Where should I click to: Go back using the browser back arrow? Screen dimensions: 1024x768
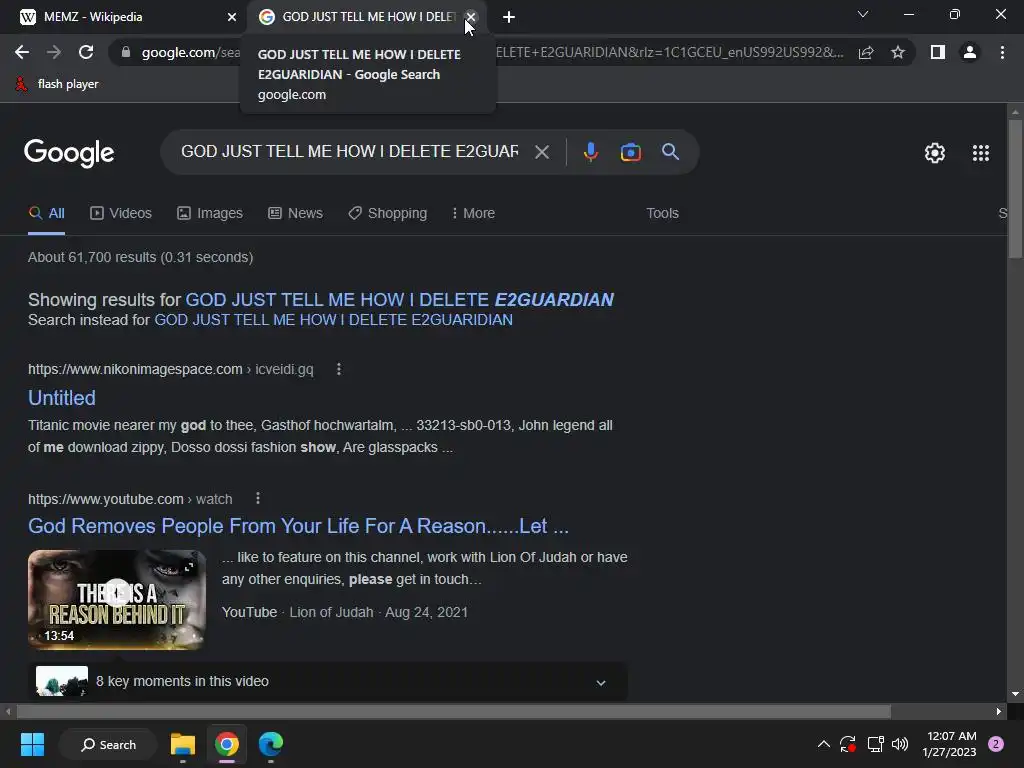(x=22, y=52)
